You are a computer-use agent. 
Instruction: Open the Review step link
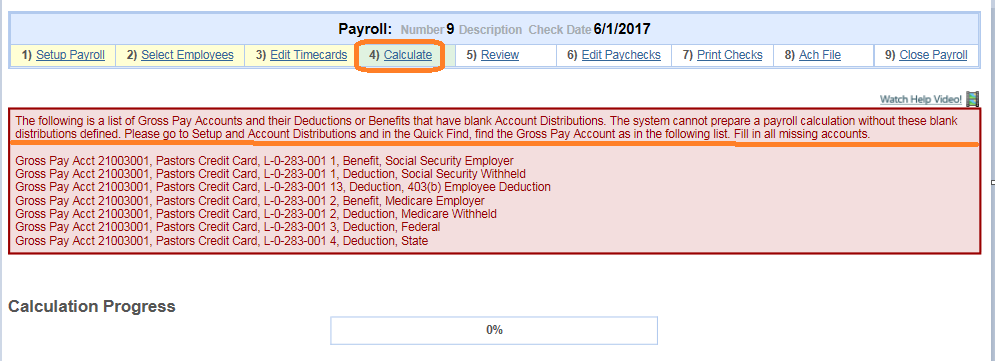(500, 55)
